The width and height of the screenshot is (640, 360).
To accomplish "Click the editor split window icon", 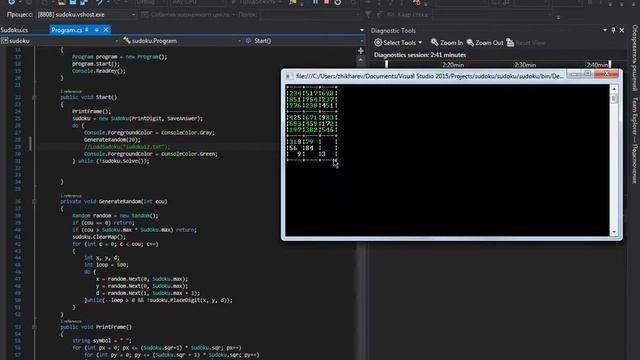I will click(361, 51).
